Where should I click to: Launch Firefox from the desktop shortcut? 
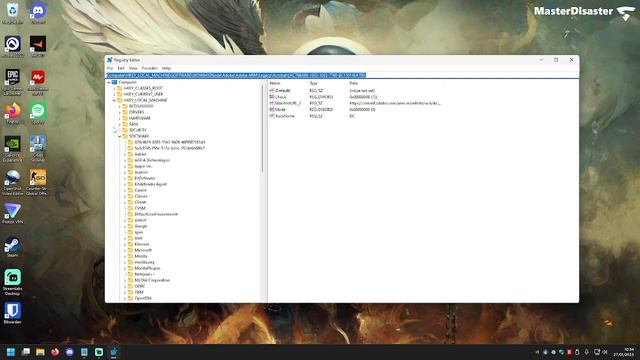[12, 112]
